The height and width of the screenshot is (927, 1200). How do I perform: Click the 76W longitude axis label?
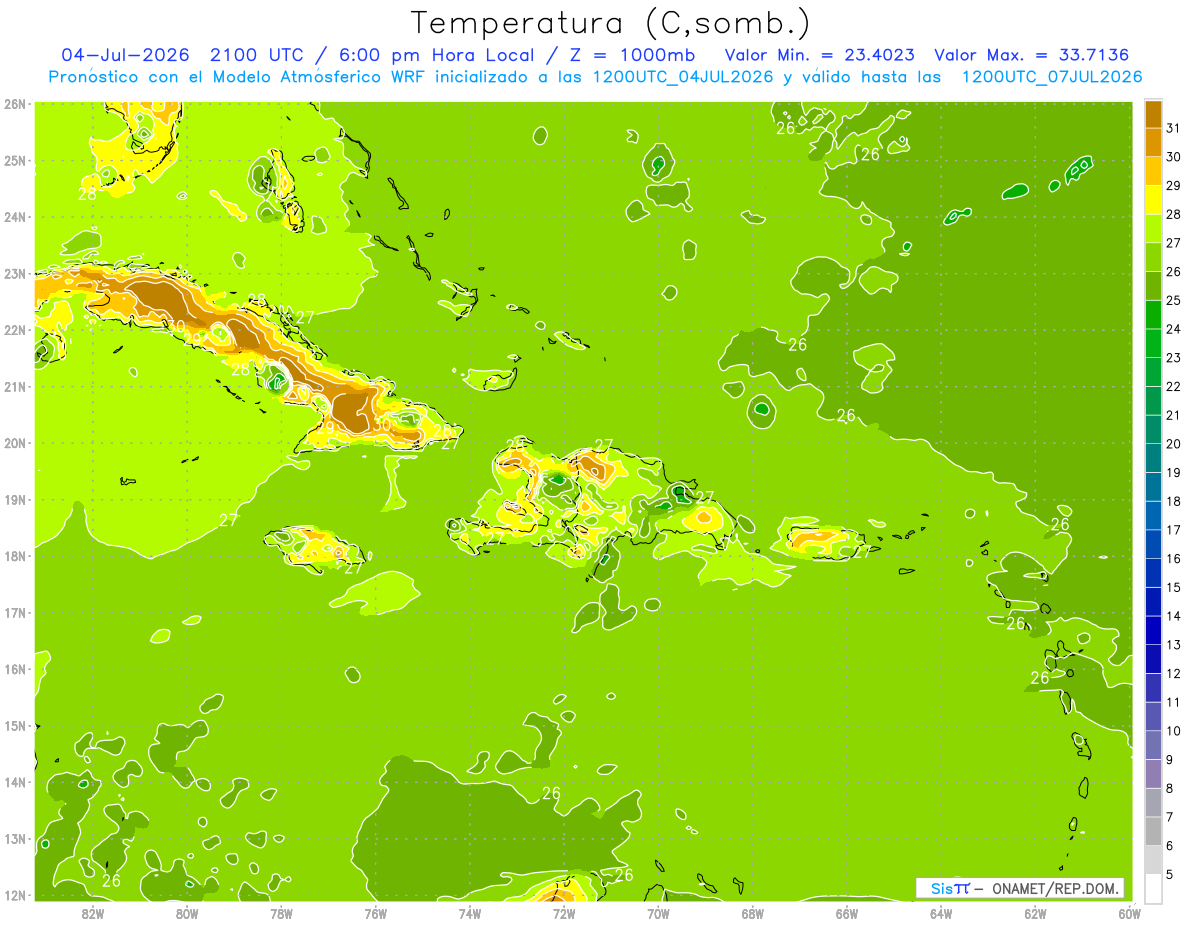pos(375,912)
